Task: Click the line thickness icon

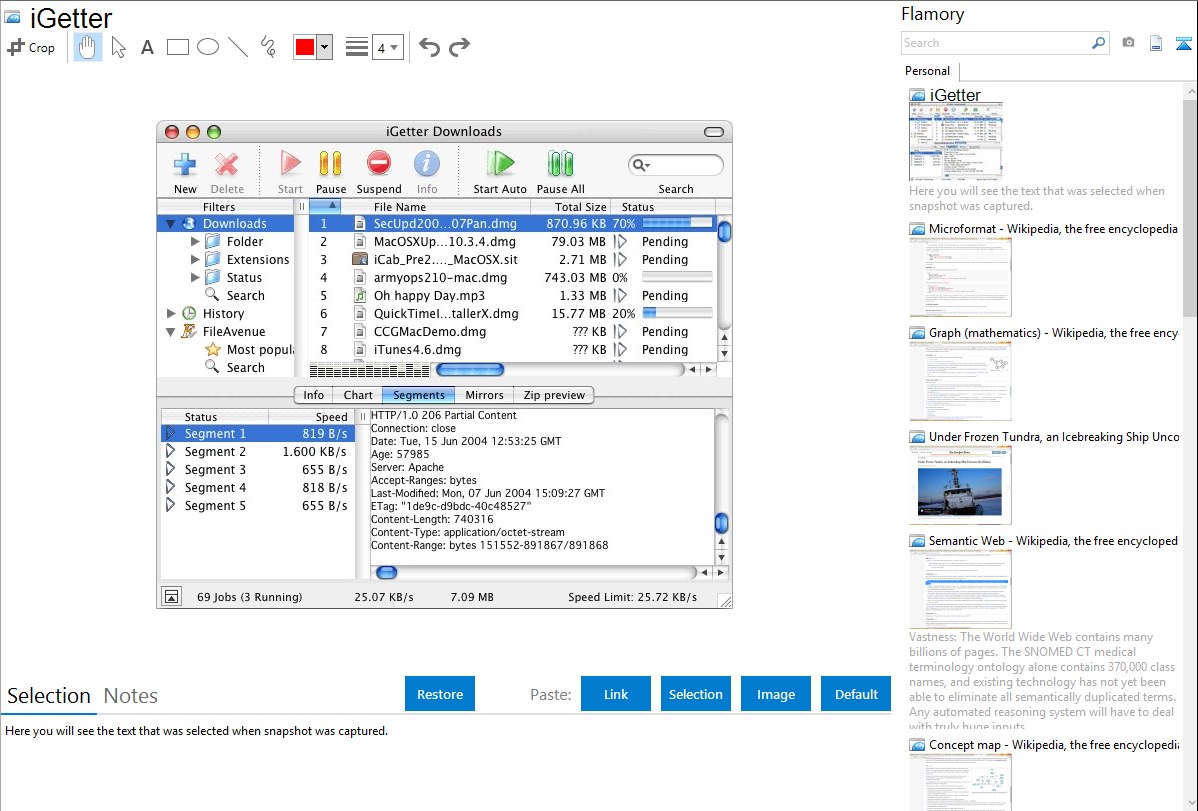Action: 357,47
